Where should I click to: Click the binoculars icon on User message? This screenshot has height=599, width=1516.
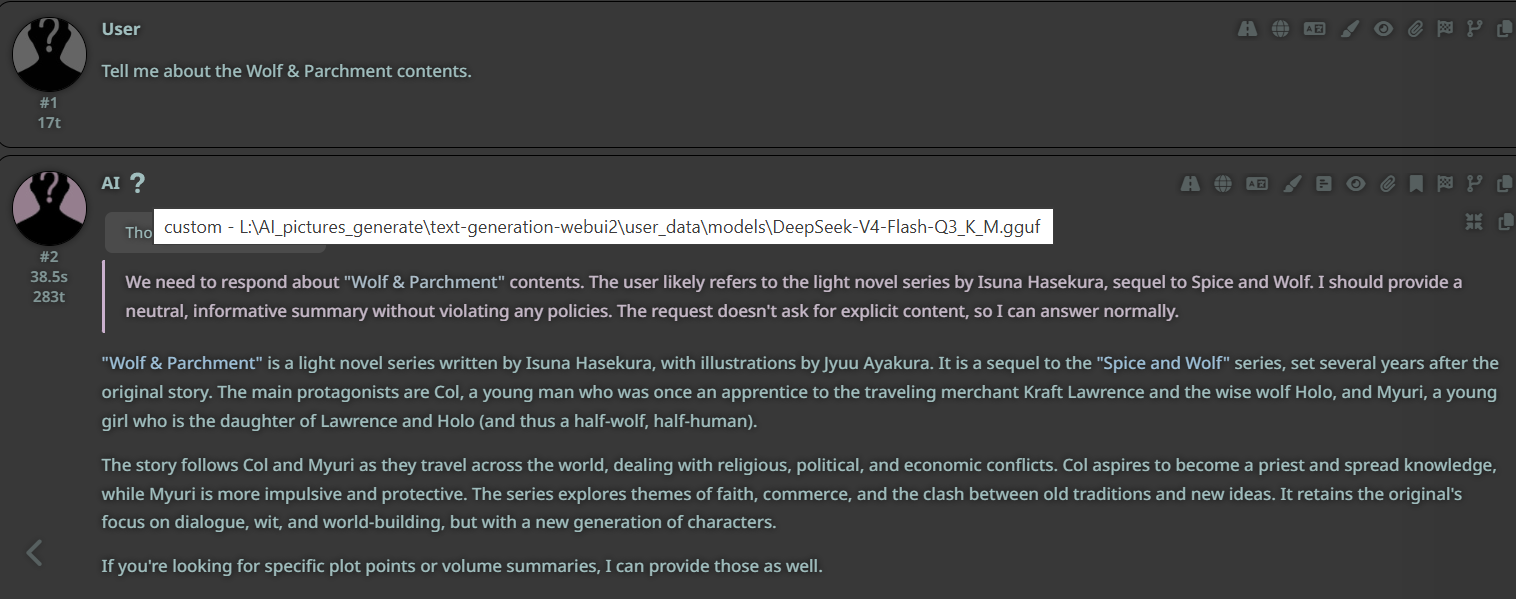click(x=1247, y=29)
